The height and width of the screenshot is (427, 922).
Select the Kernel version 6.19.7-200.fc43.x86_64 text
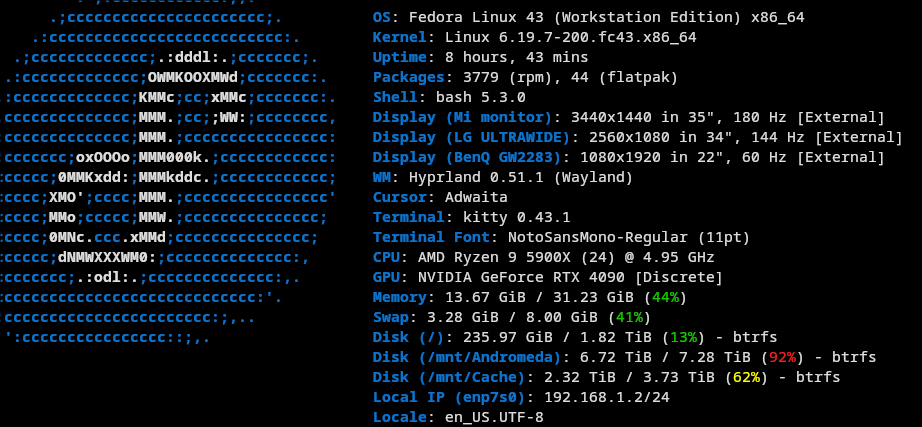(598, 38)
